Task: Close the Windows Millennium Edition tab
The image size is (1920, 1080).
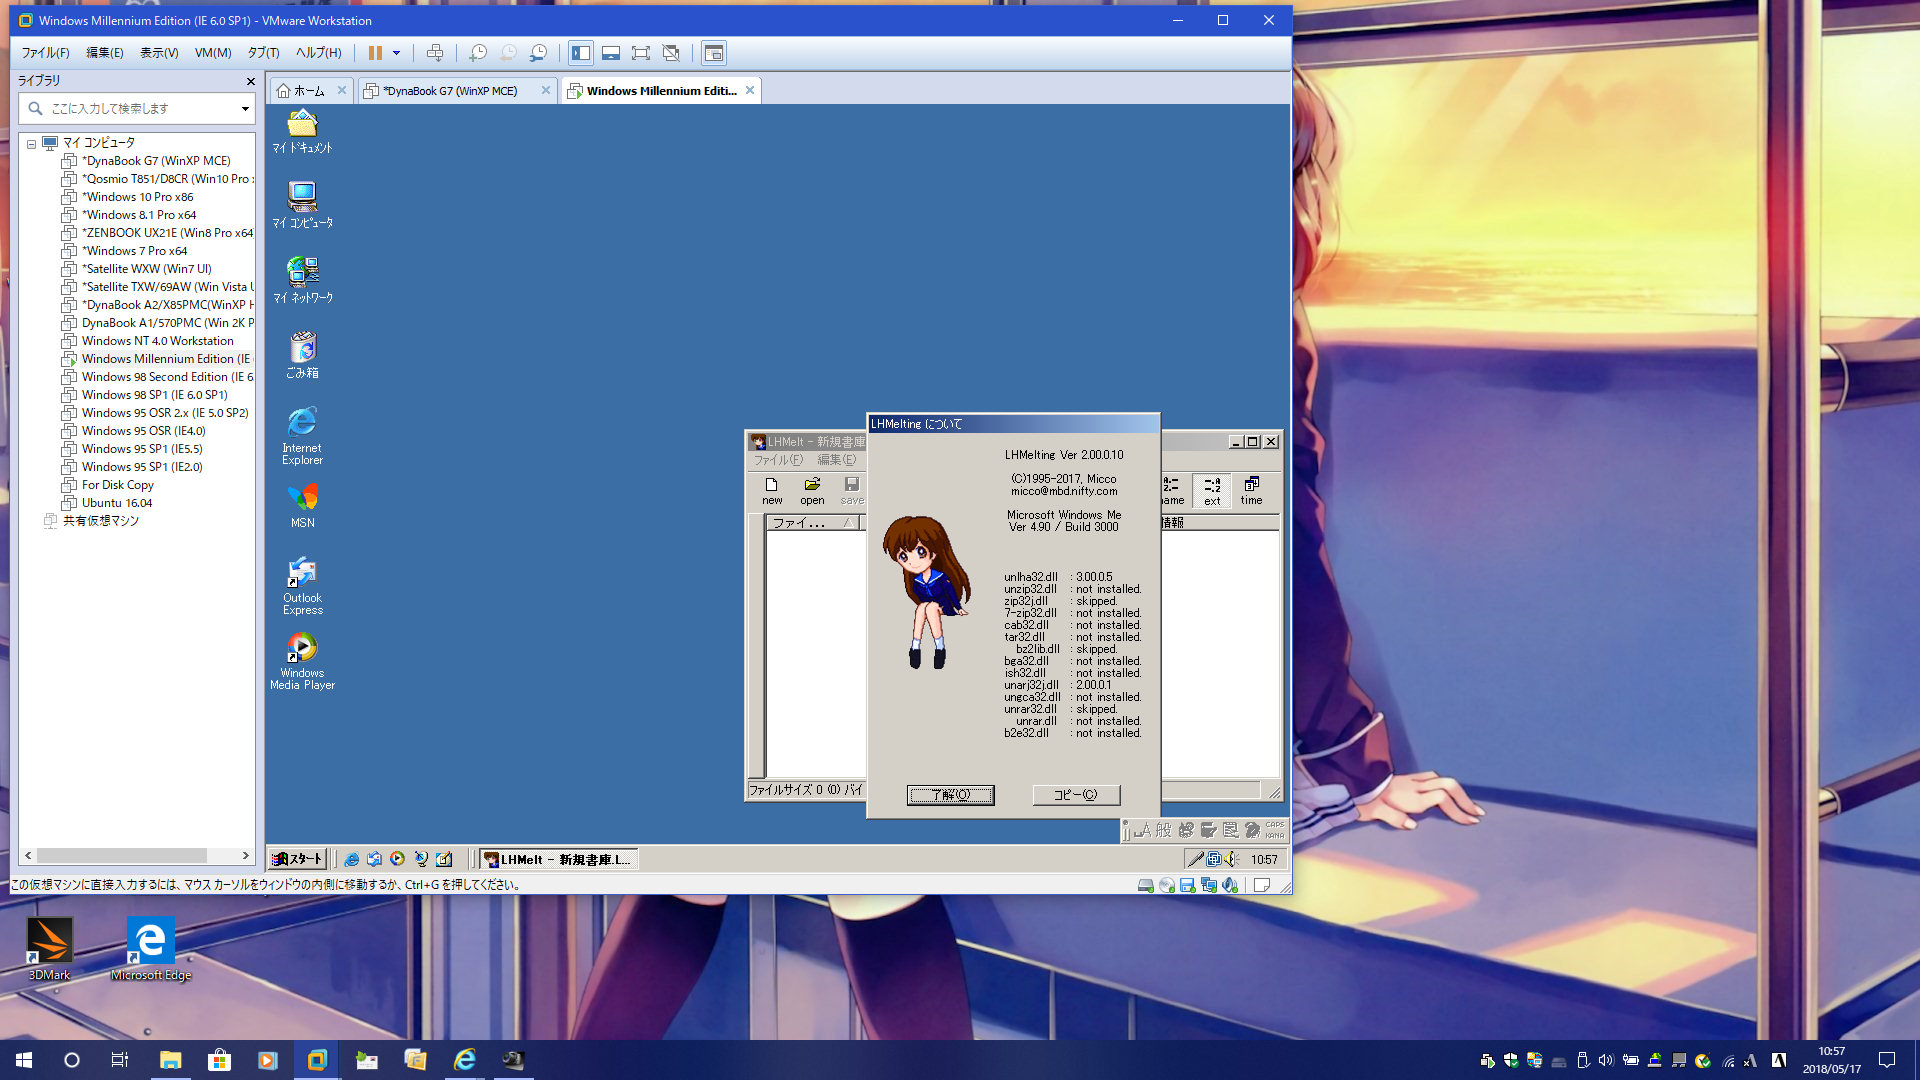Action: tap(750, 90)
